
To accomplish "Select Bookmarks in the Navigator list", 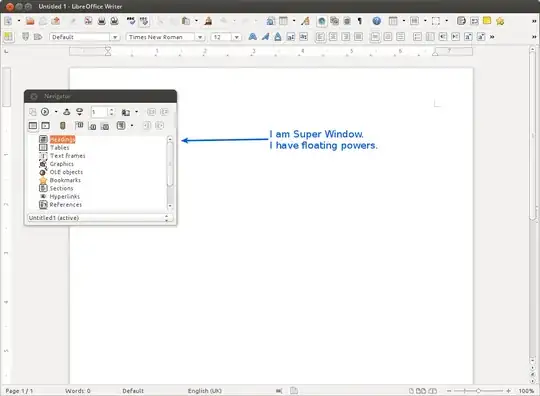I will click(65, 180).
